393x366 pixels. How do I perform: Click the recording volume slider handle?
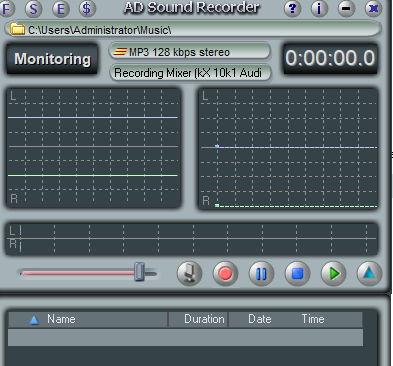[139, 272]
